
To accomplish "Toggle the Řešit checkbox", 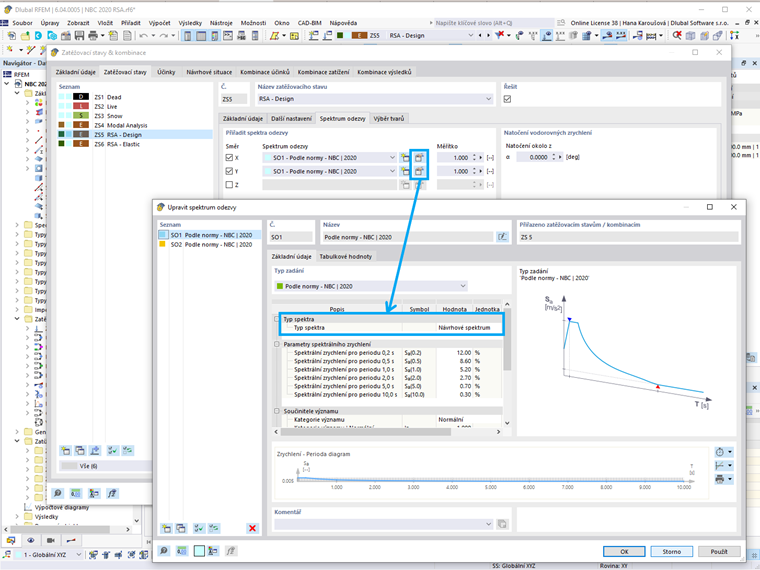I will click(x=507, y=99).
